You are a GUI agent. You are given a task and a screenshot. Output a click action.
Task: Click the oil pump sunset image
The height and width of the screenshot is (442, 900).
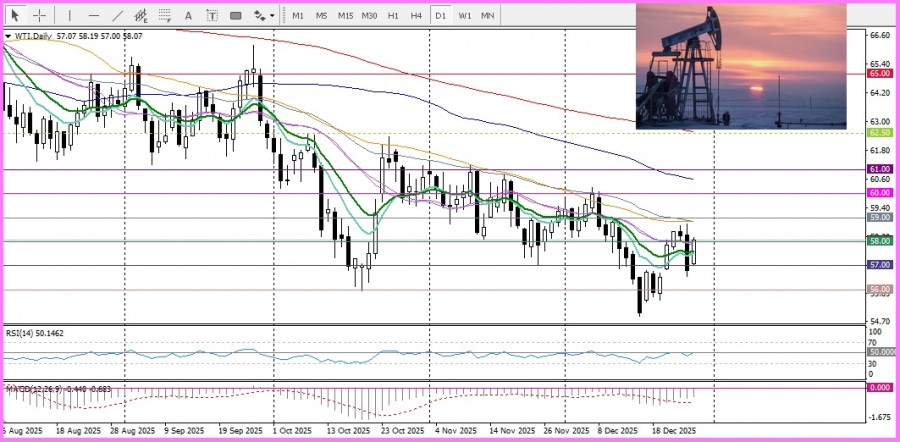[x=740, y=66]
